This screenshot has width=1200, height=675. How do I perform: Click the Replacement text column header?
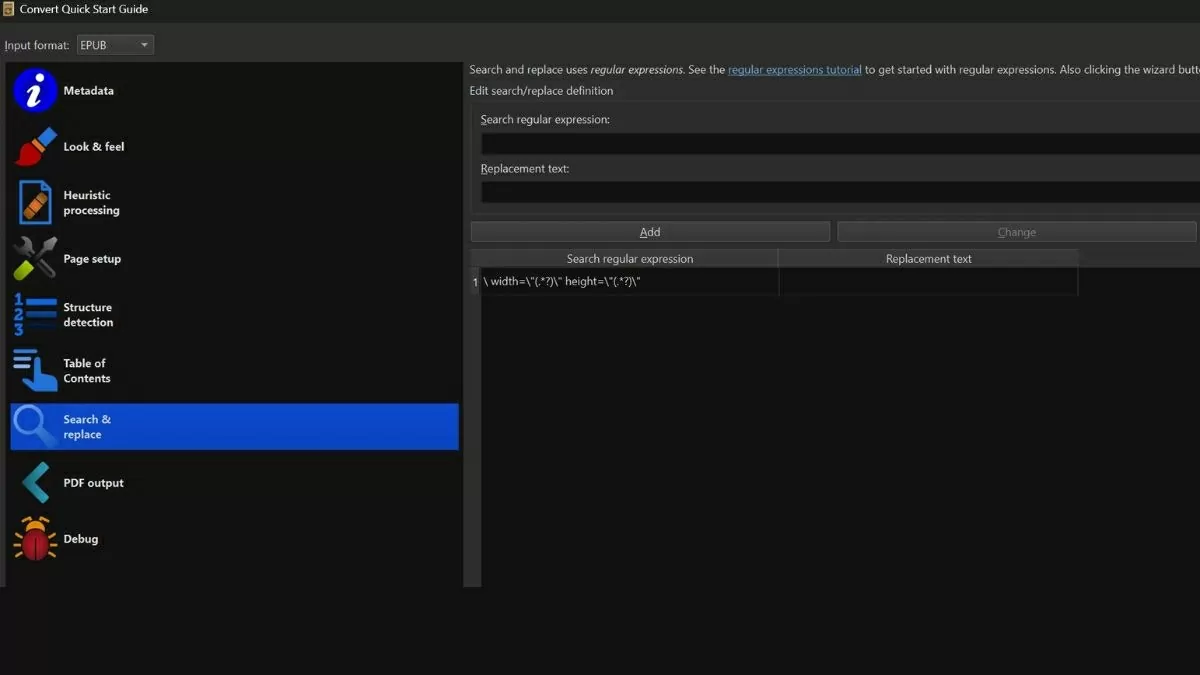pos(928,259)
